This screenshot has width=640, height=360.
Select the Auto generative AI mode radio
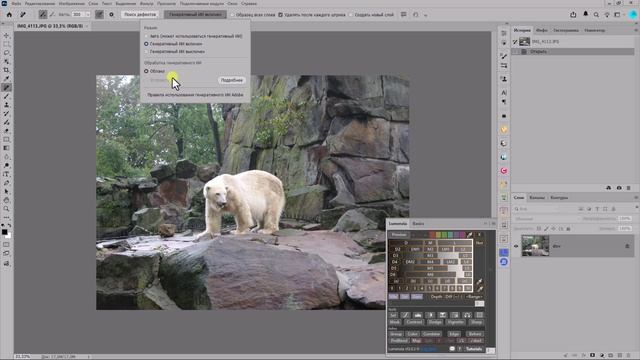(x=146, y=36)
